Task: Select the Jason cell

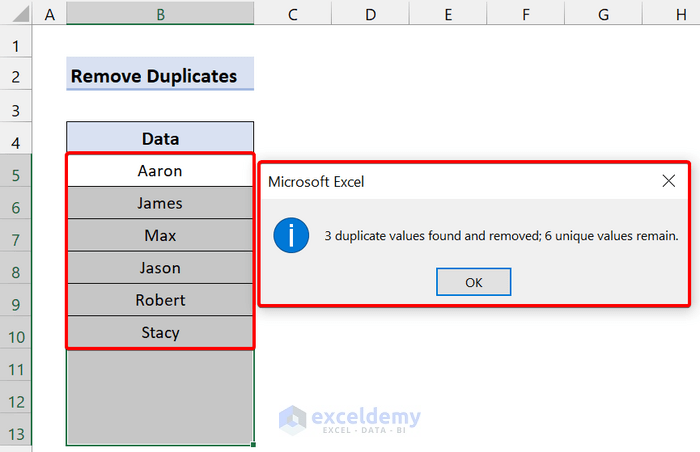Action: coord(160,268)
